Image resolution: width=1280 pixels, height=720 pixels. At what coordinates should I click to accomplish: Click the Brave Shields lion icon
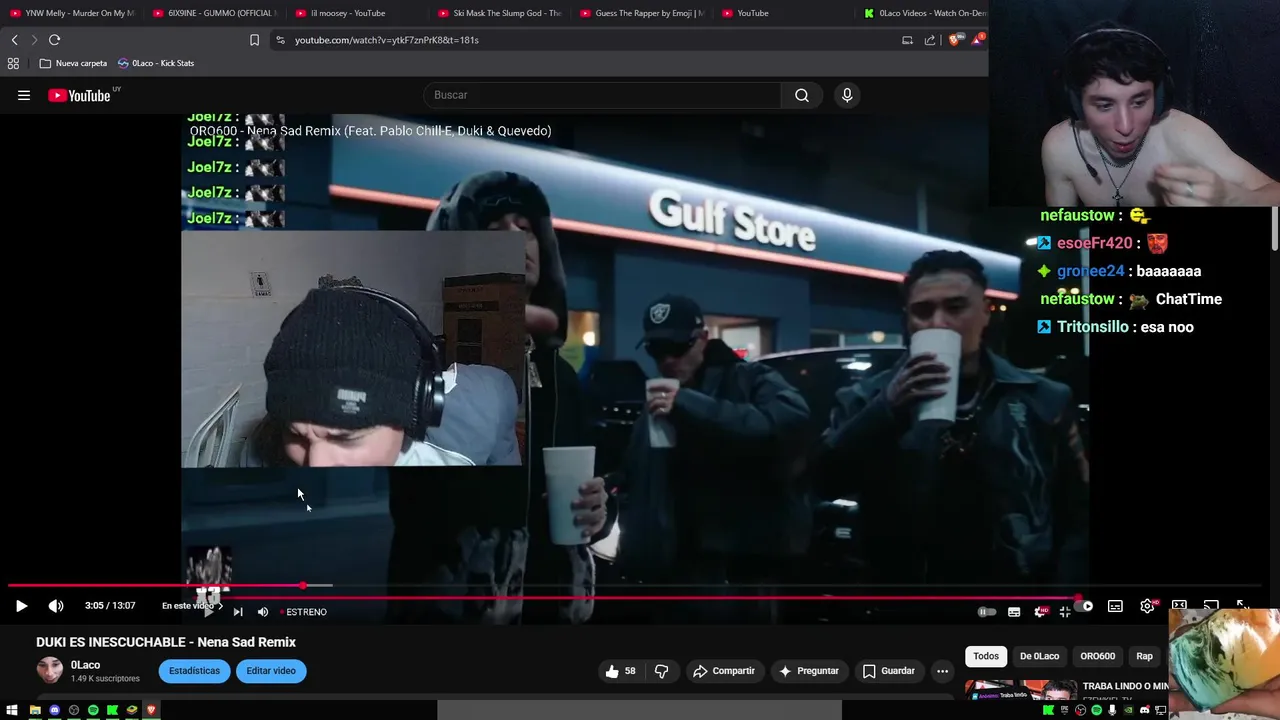tap(954, 40)
